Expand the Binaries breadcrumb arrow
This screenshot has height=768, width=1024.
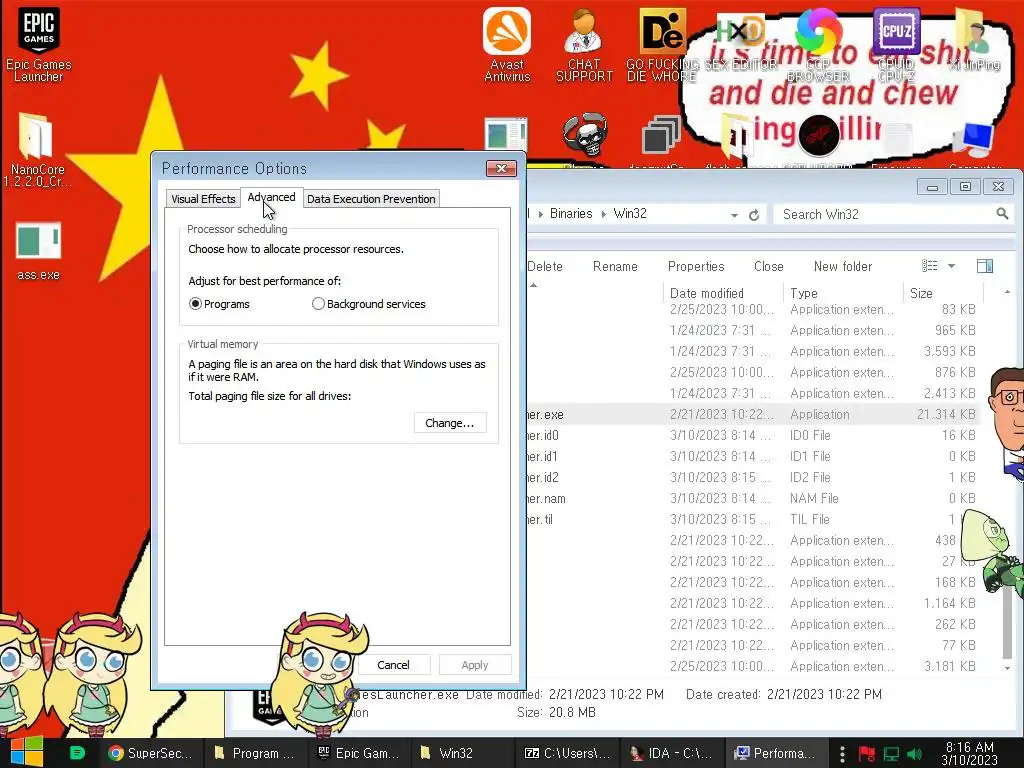pos(603,214)
